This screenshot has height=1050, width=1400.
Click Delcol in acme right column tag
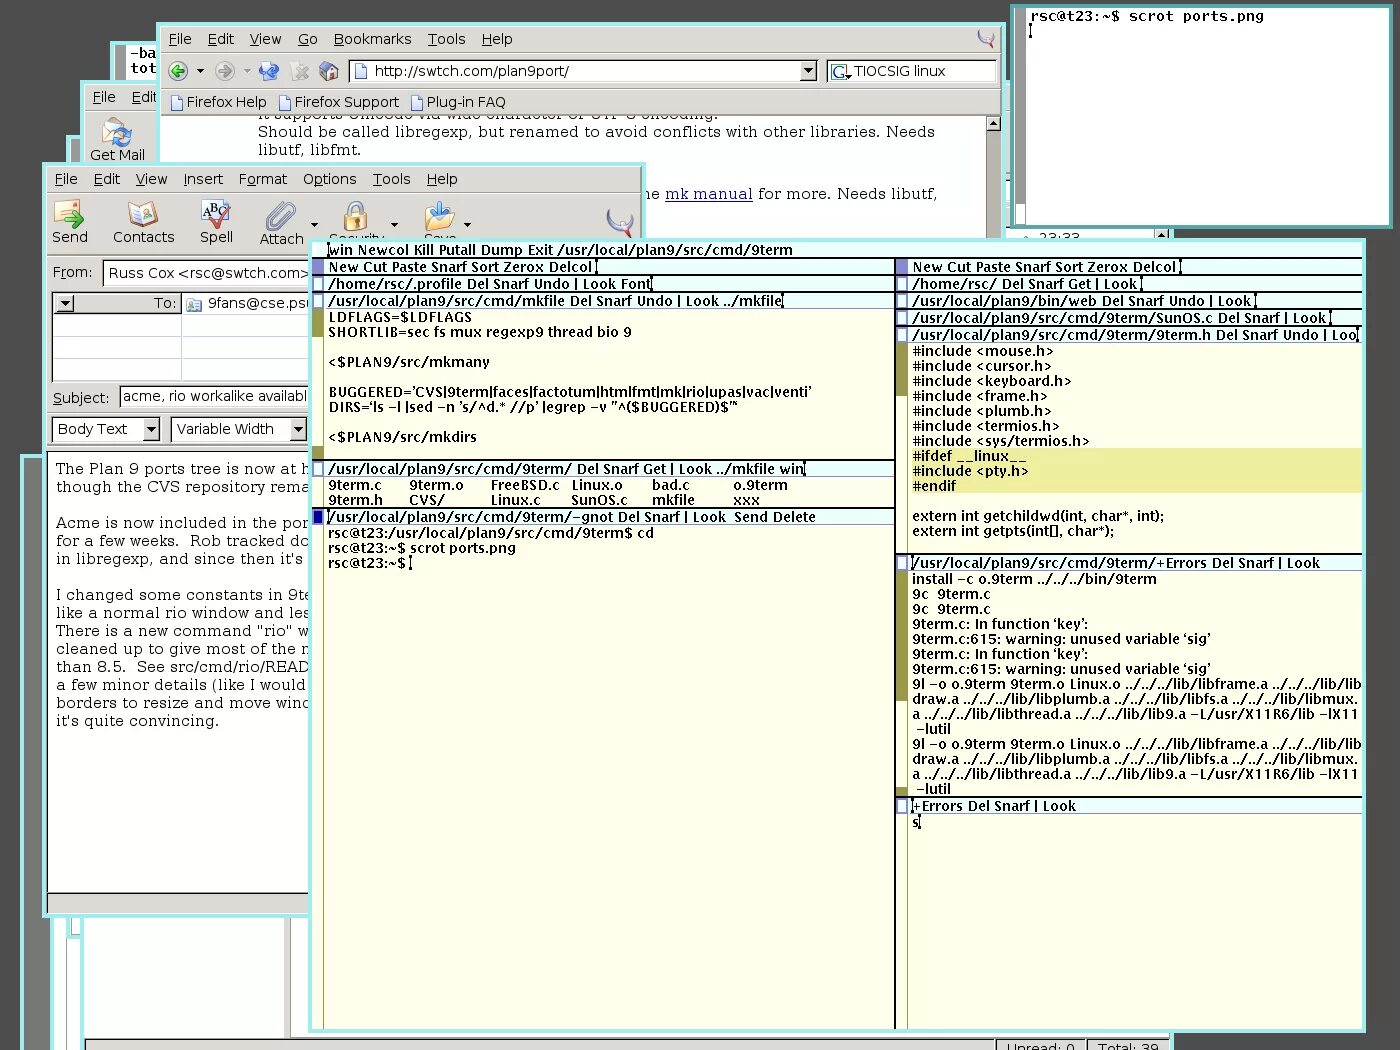point(1154,267)
